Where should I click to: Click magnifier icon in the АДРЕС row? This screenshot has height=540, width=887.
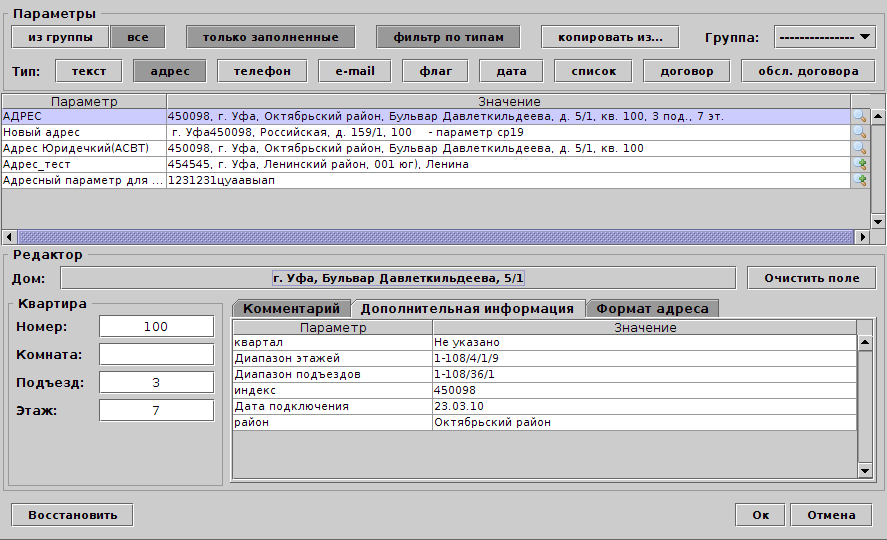tap(859, 117)
